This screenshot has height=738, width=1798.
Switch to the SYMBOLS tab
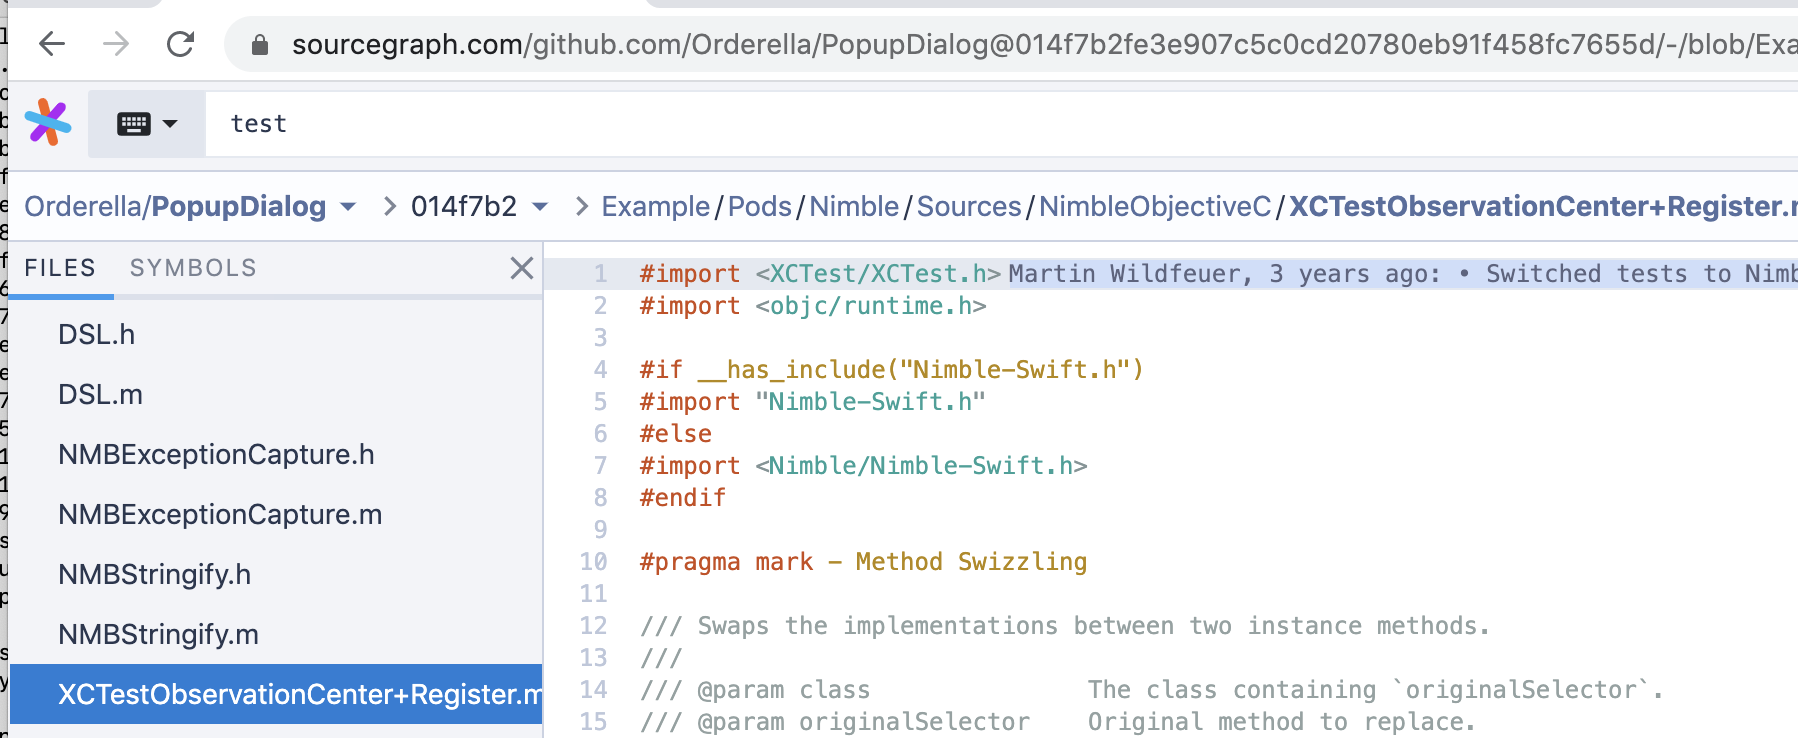tap(193, 268)
